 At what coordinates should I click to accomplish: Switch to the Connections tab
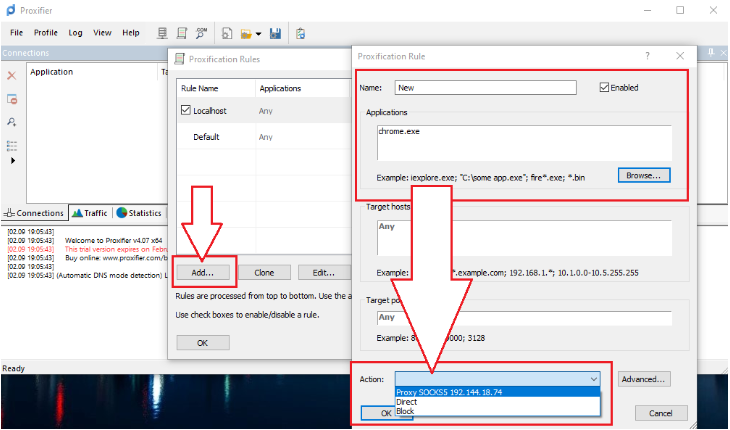click(x=34, y=213)
